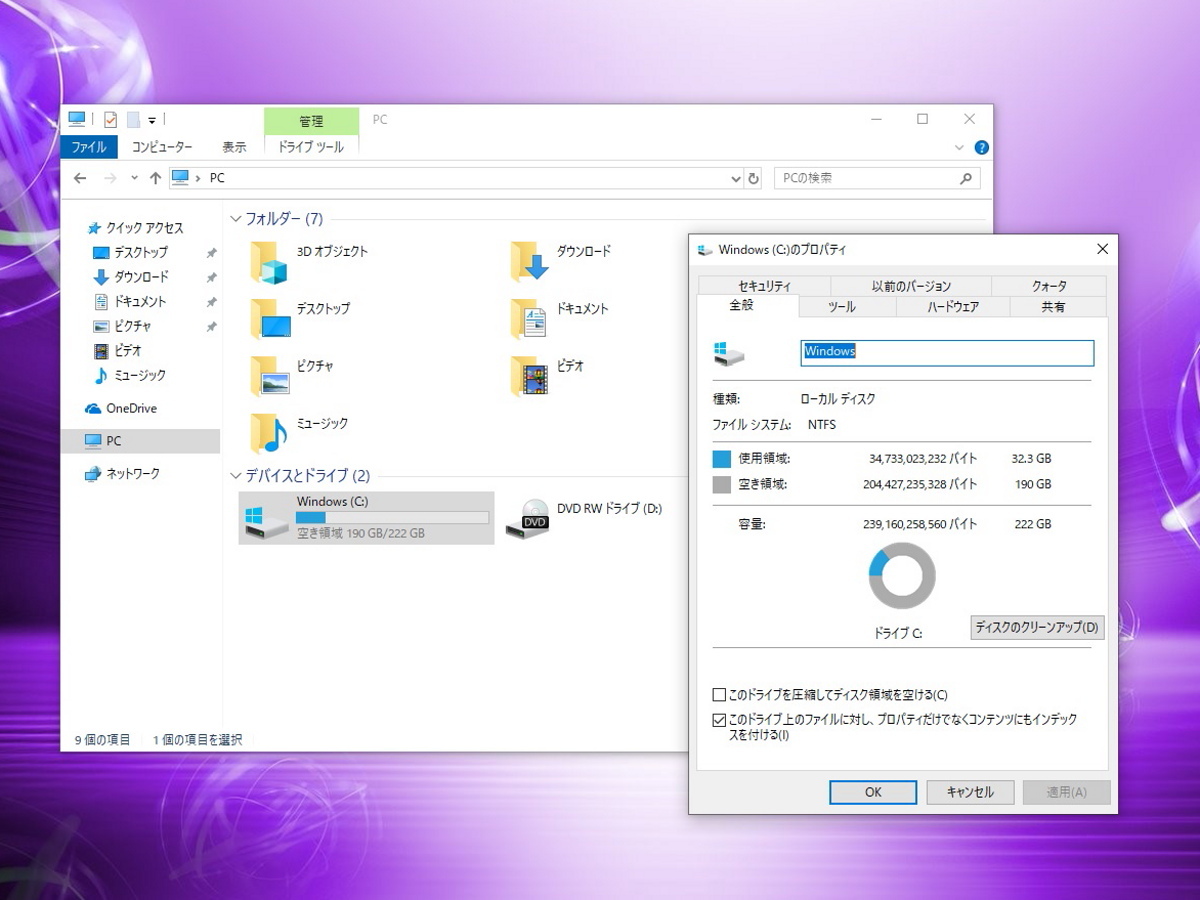1200x900 pixels.
Task: Open the ダウンロード folder in the main pane
Action: pyautogui.click(x=529, y=262)
